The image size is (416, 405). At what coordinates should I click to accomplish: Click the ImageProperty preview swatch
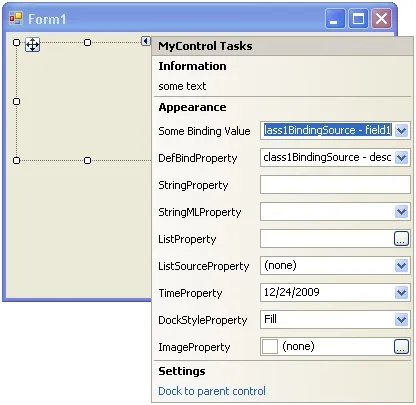pyautogui.click(x=270, y=346)
